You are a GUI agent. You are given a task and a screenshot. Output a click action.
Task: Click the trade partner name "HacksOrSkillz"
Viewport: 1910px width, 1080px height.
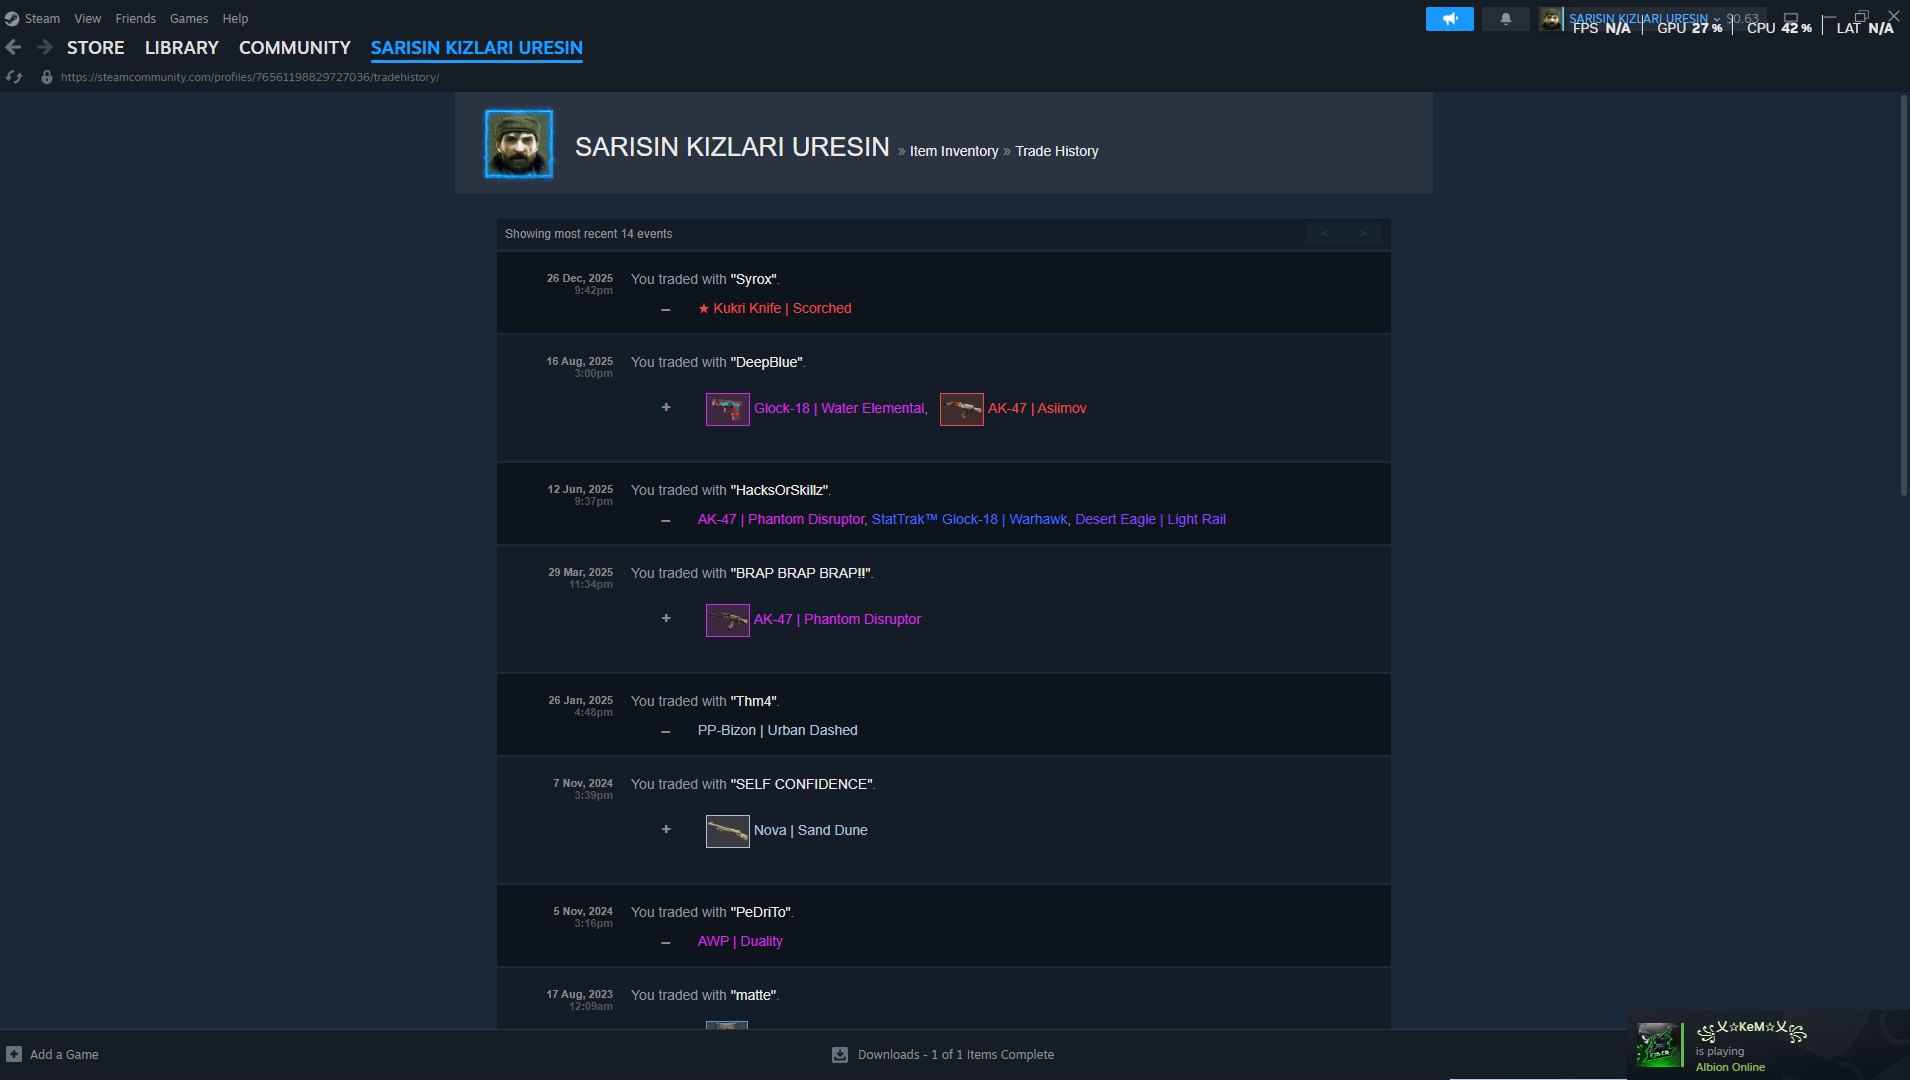point(780,491)
